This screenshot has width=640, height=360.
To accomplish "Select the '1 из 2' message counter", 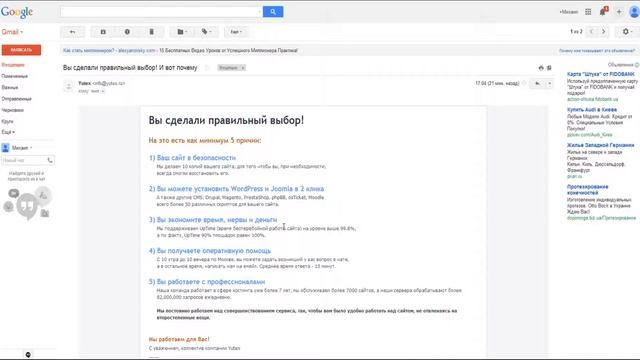I will point(576,32).
